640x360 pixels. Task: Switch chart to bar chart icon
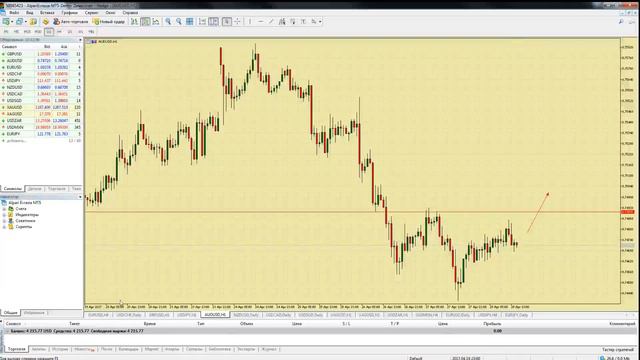pos(134,22)
